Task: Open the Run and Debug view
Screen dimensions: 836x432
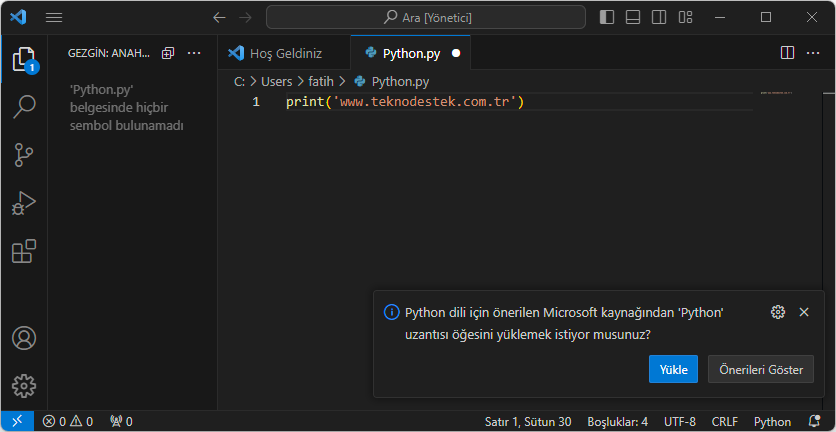Action: (x=24, y=203)
